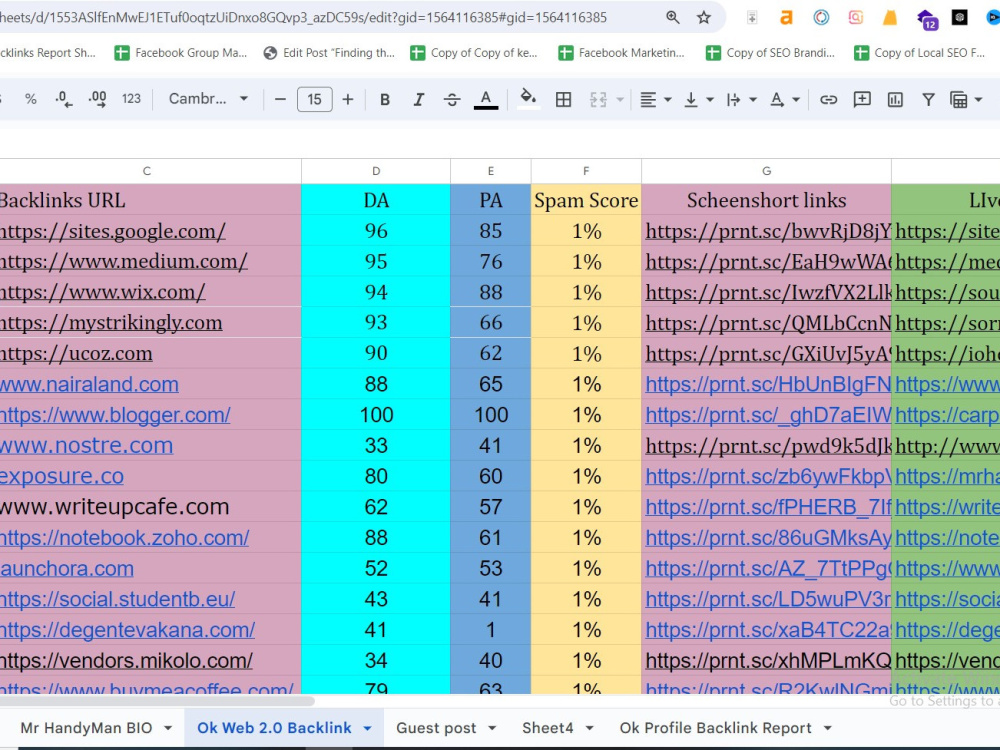
Task: Switch to Guest post sheet tab
Action: coord(436,728)
